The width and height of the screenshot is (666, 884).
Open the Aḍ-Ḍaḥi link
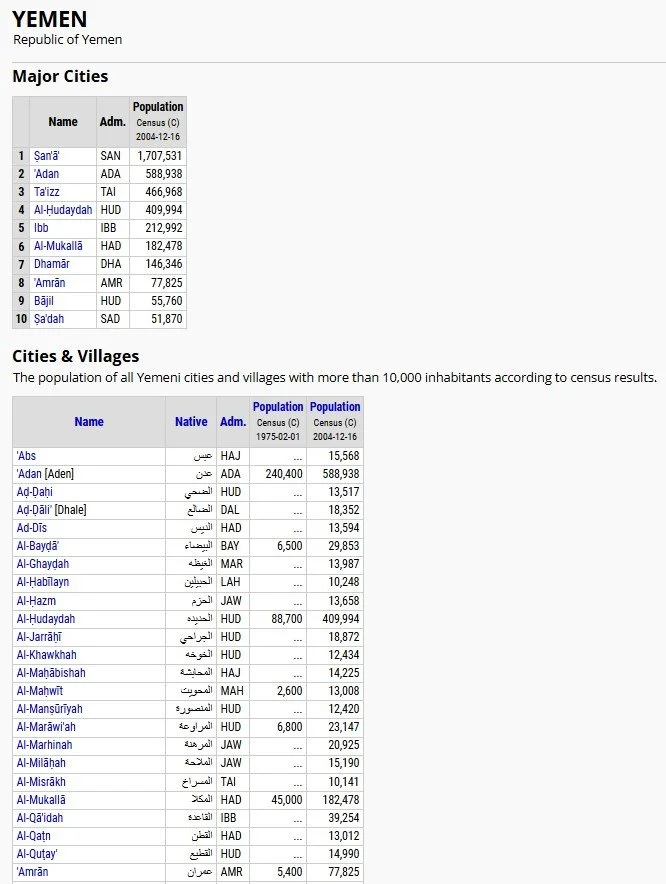(x=34, y=492)
